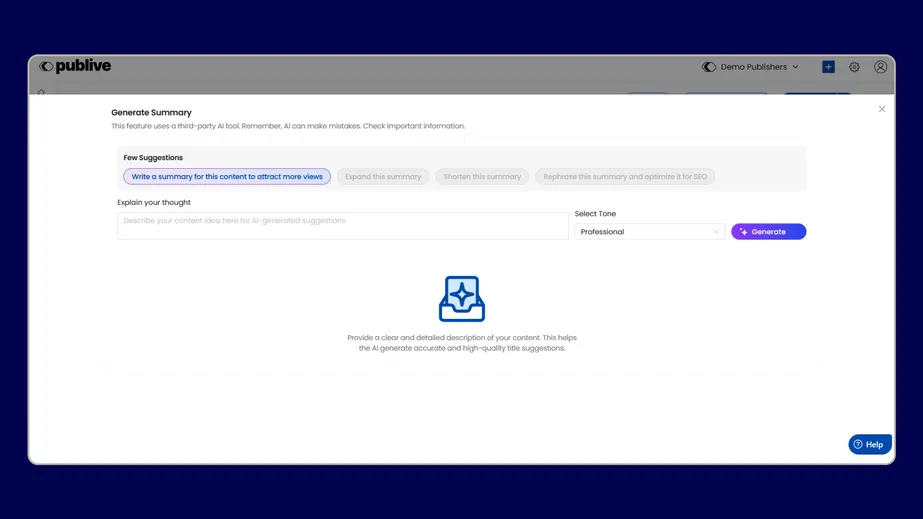Choose the 'Shorten this summary' suggestion chip

point(482,177)
